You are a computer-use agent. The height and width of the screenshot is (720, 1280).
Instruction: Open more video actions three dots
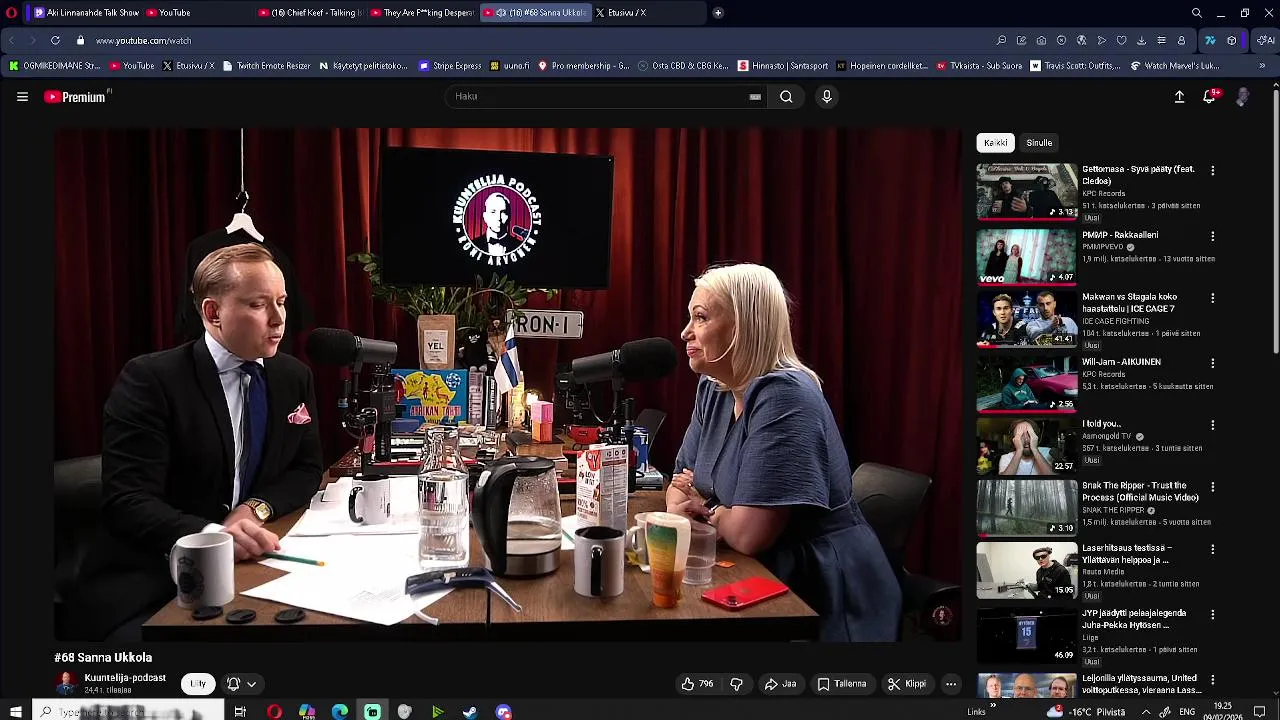point(951,684)
